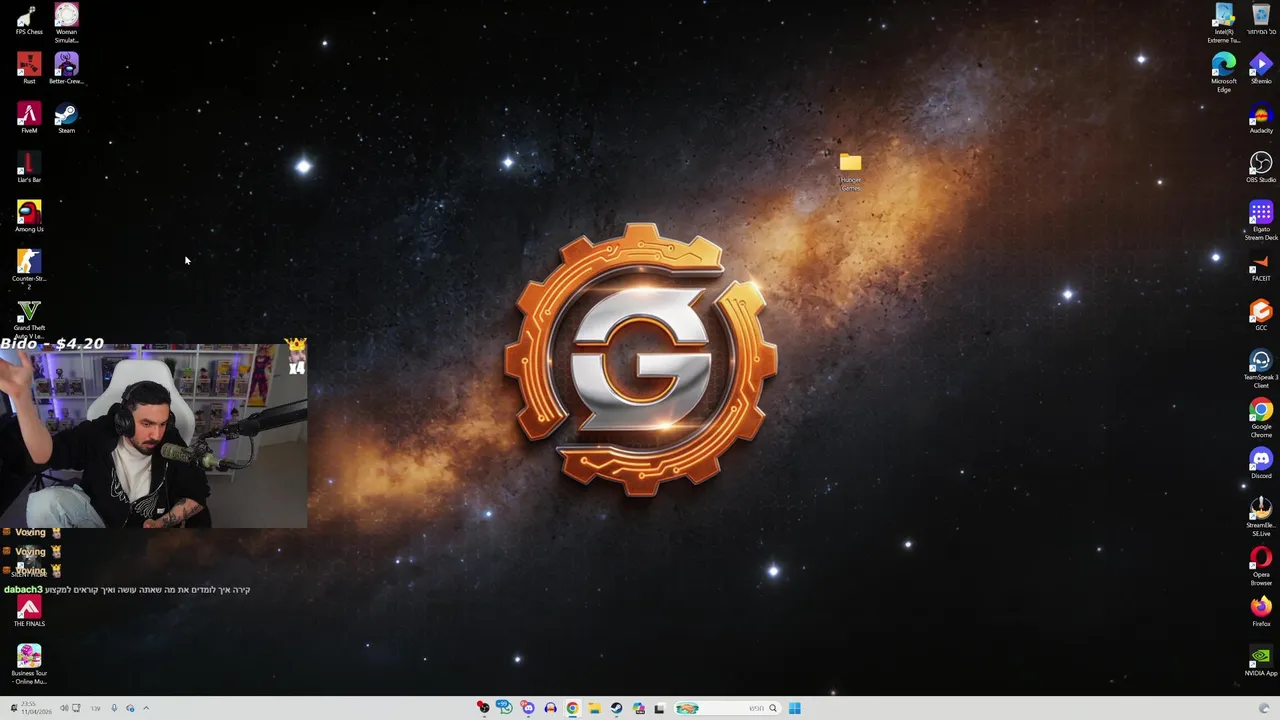Open the Business Tour desktop icon
1280x720 pixels.
pyautogui.click(x=29, y=664)
